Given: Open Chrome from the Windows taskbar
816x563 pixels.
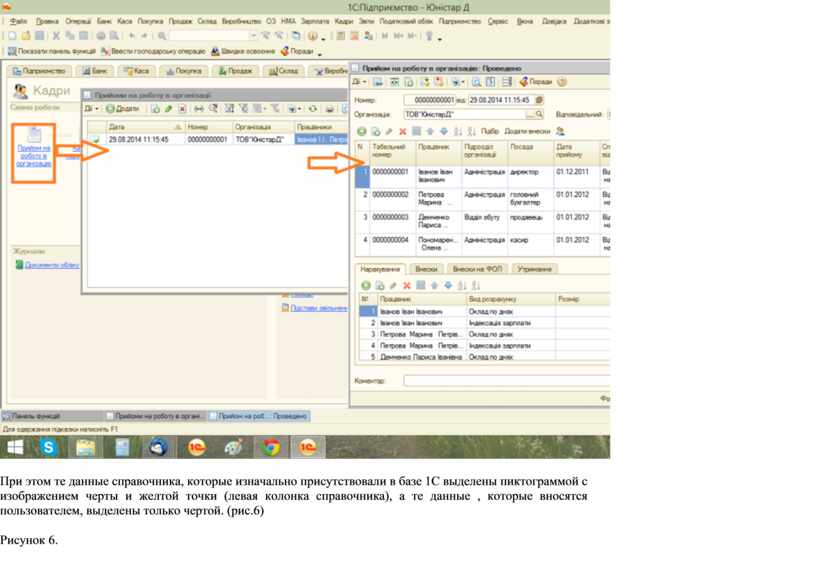Looking at the screenshot, I should [x=271, y=447].
